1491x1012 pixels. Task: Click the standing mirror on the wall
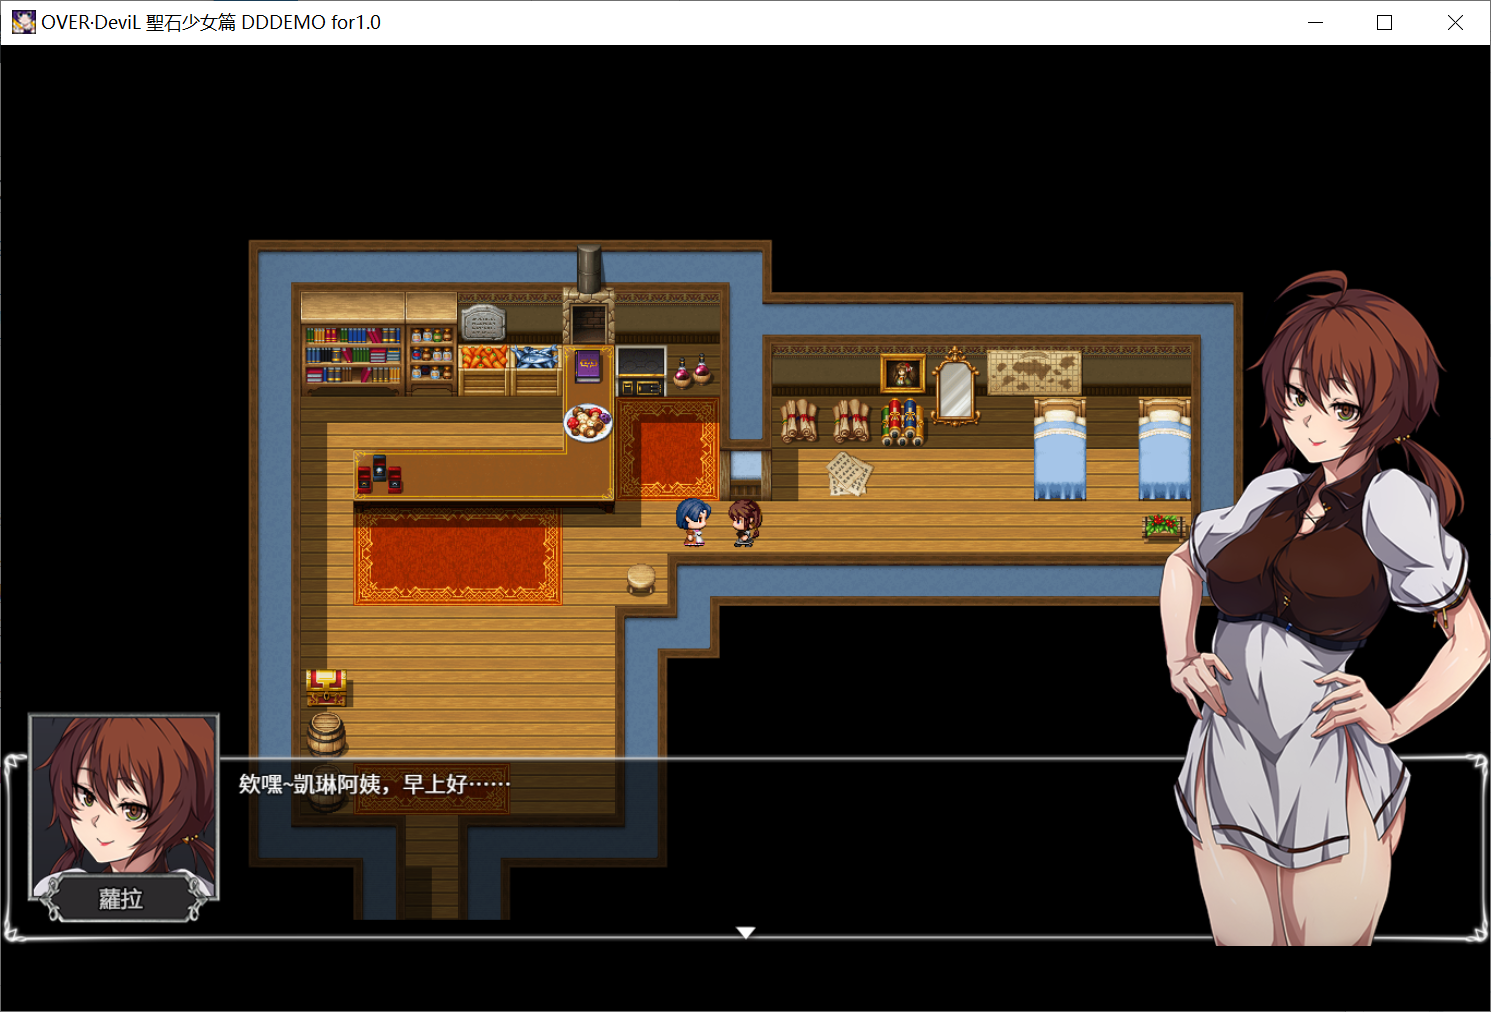(x=955, y=388)
